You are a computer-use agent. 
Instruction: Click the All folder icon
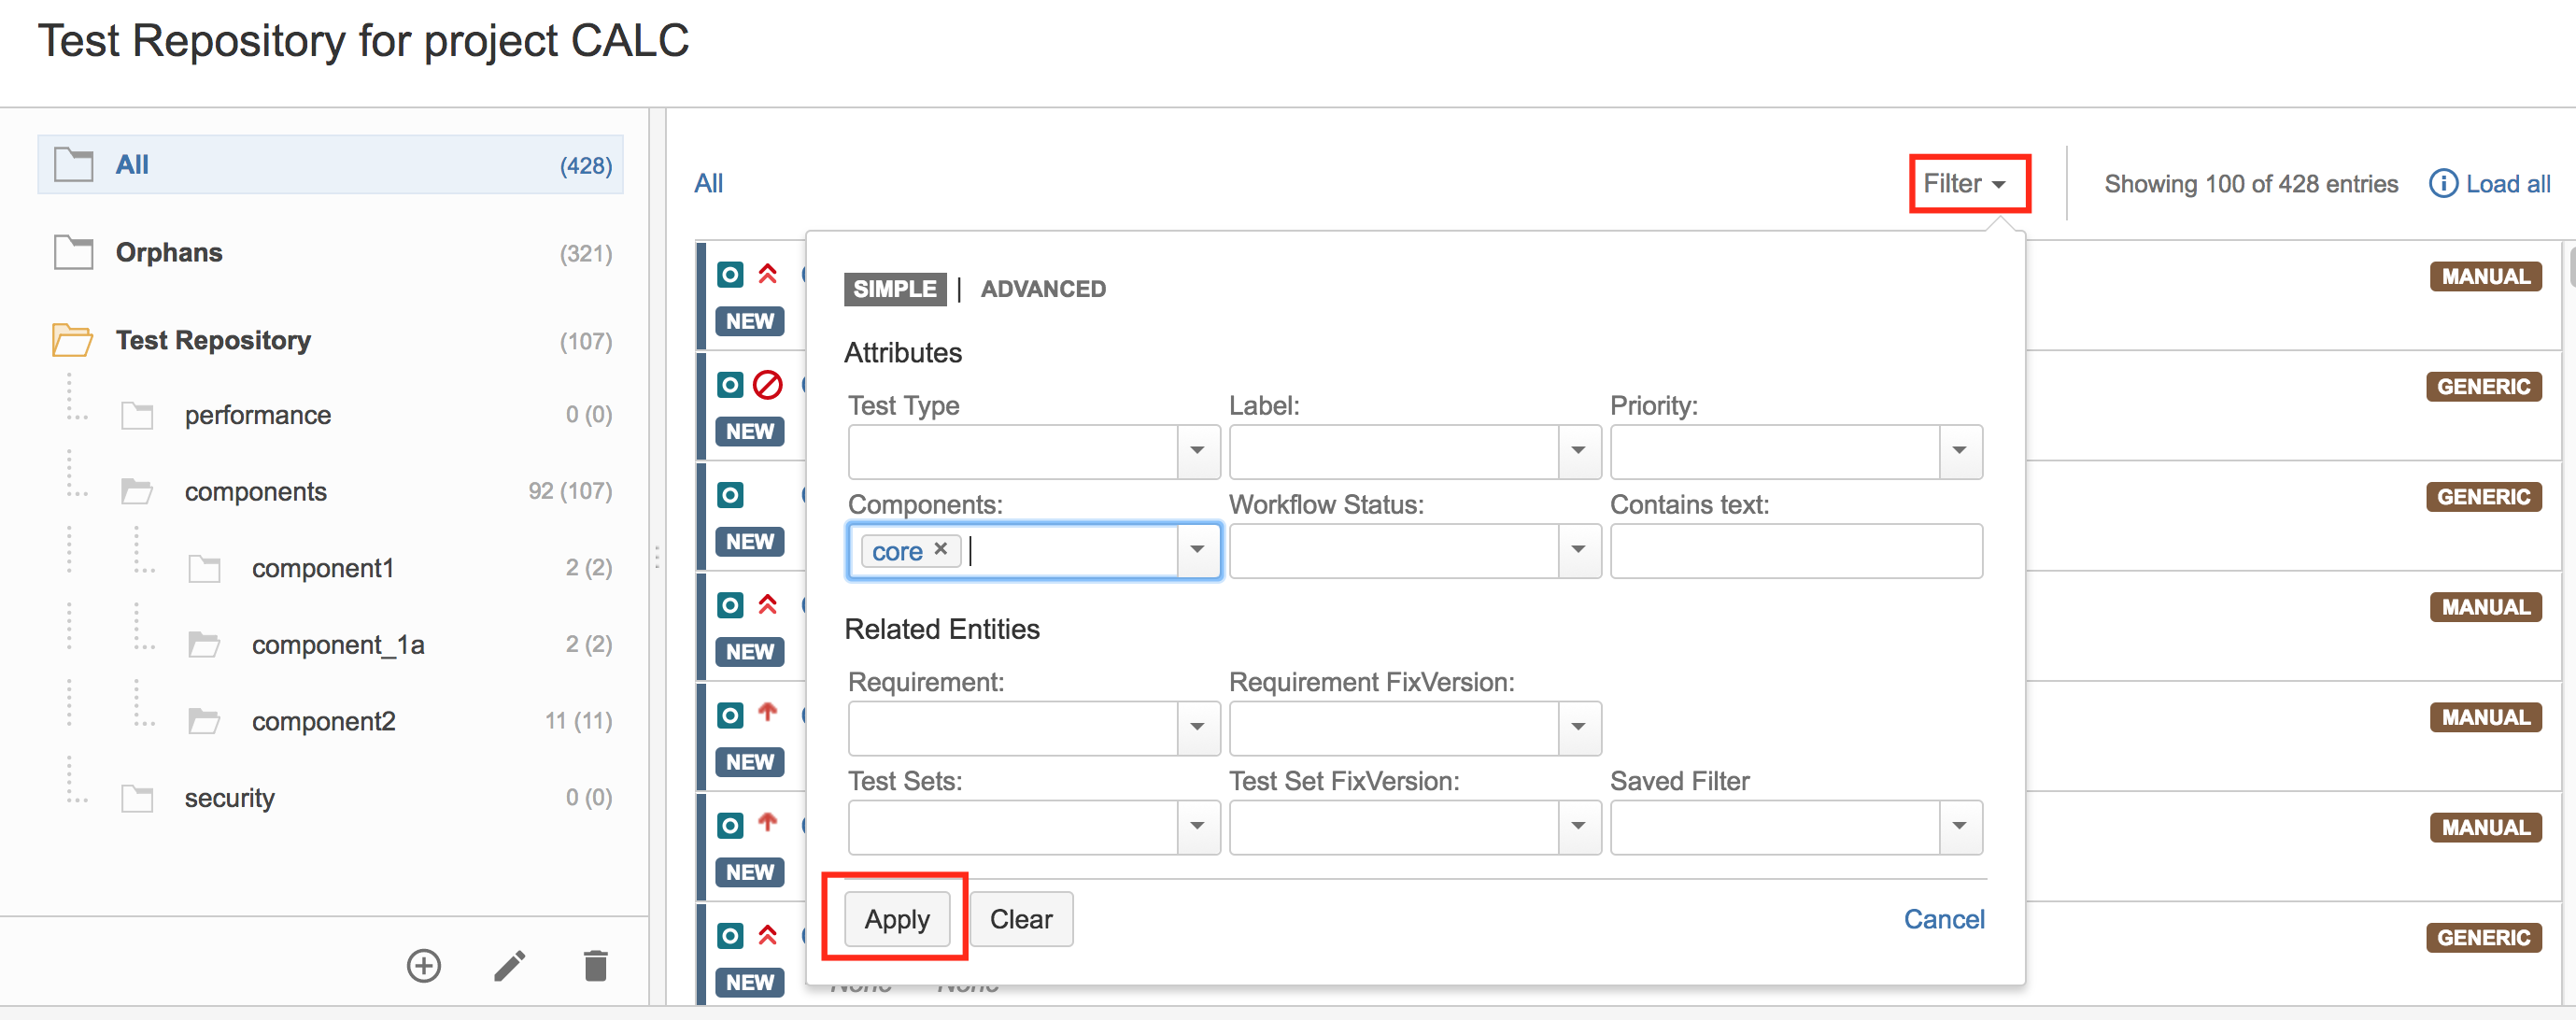tap(73, 164)
